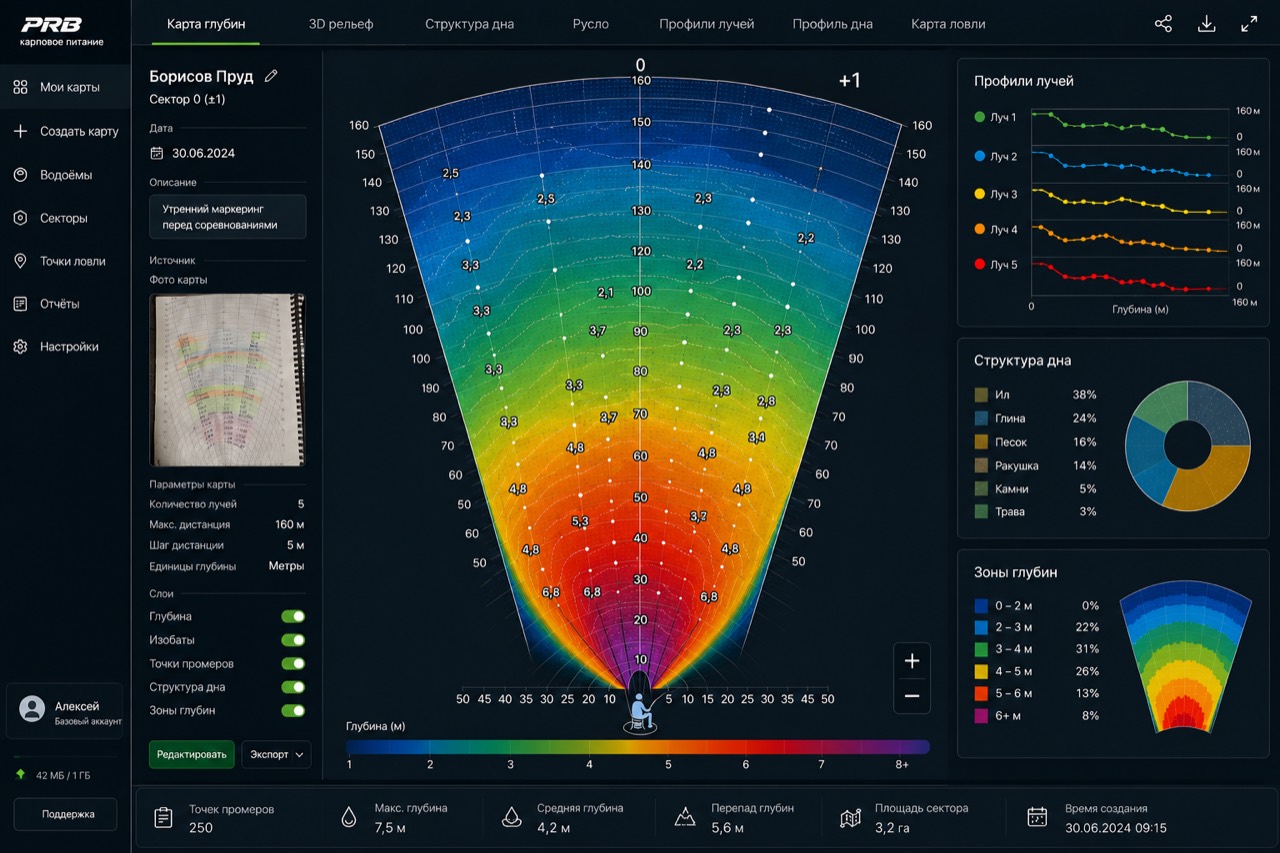Expand map to fullscreen view
The image size is (1280, 853).
[x=1249, y=24]
